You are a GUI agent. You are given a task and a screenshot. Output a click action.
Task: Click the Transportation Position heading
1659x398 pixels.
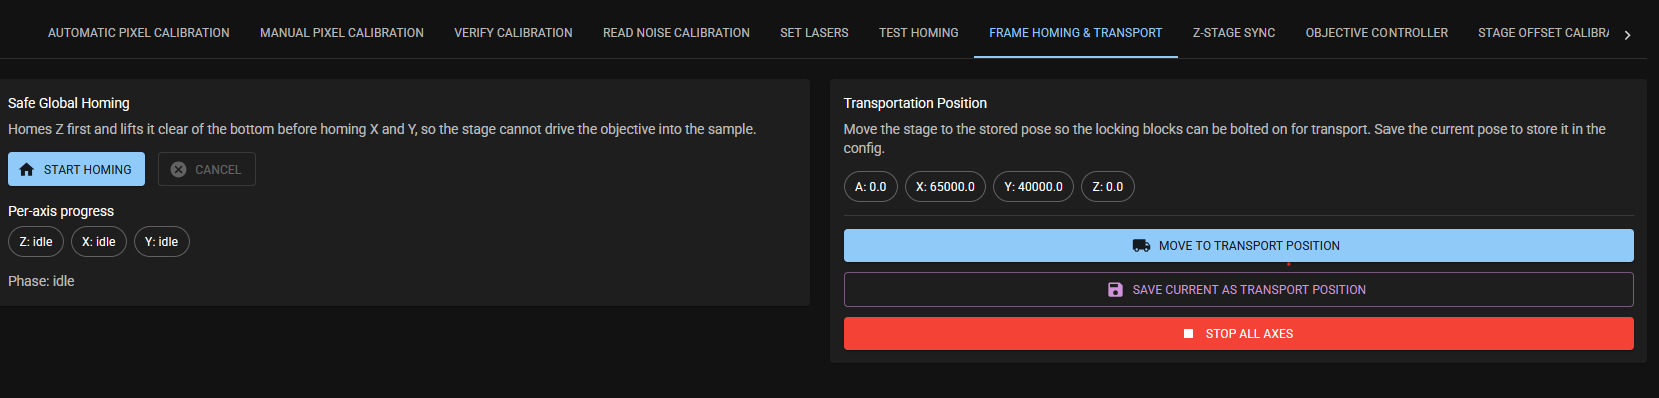915,103
